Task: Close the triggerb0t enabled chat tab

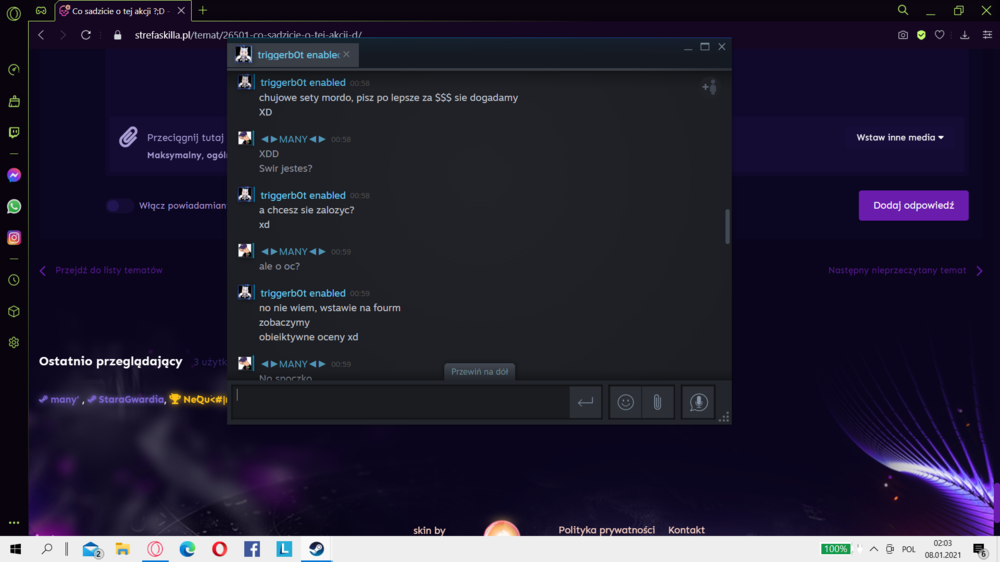Action: click(x=346, y=54)
